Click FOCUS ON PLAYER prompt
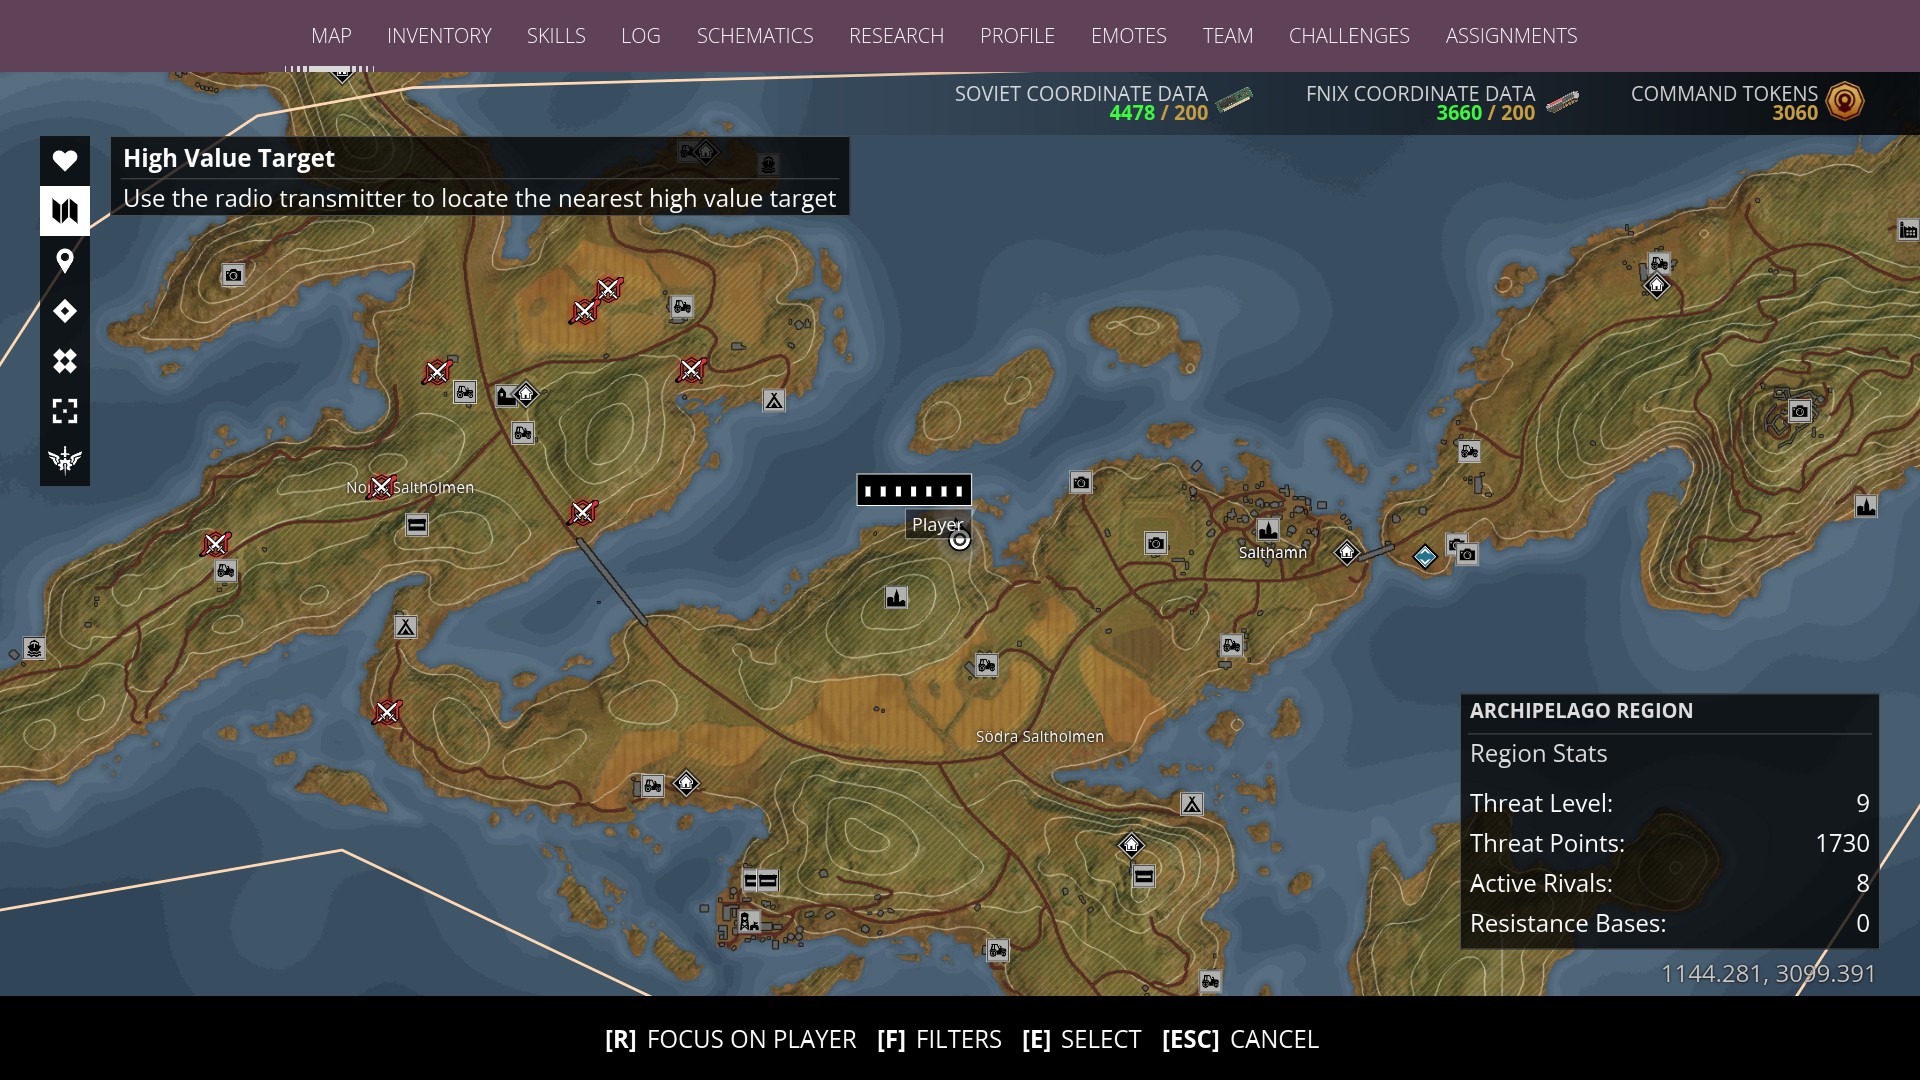The image size is (1920, 1080). coord(731,1040)
